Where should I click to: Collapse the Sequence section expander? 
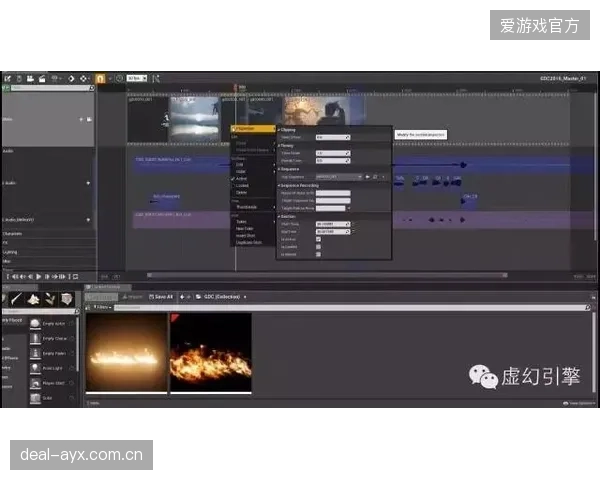tap(279, 169)
